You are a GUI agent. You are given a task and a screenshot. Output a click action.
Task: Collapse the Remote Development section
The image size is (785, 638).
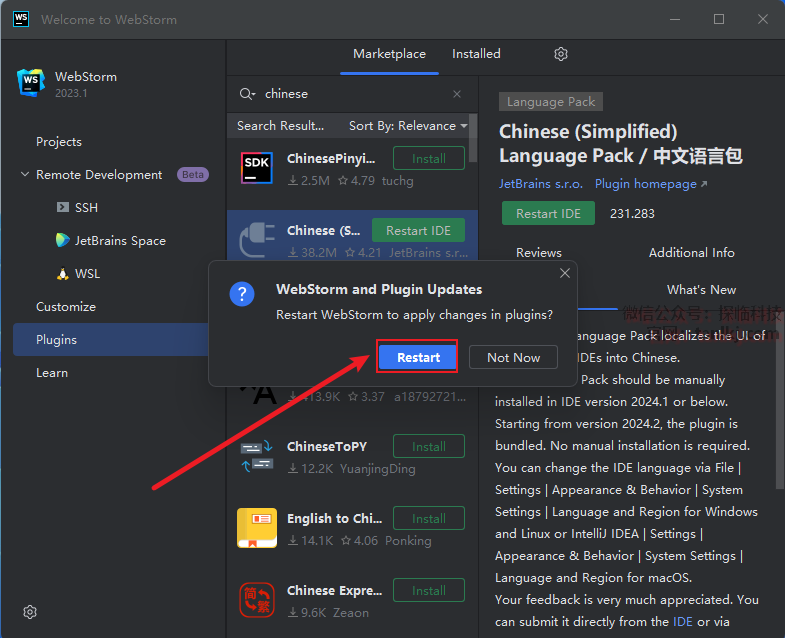pos(25,174)
